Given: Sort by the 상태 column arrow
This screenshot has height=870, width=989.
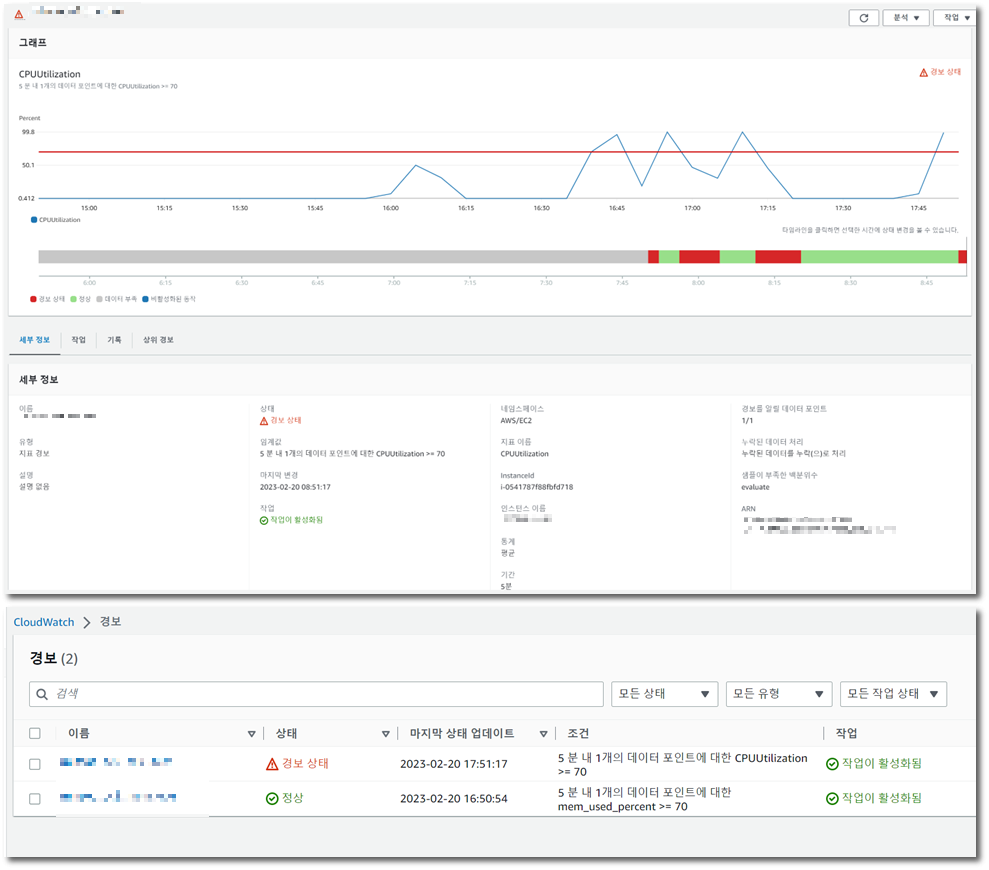Looking at the screenshot, I should point(385,734).
